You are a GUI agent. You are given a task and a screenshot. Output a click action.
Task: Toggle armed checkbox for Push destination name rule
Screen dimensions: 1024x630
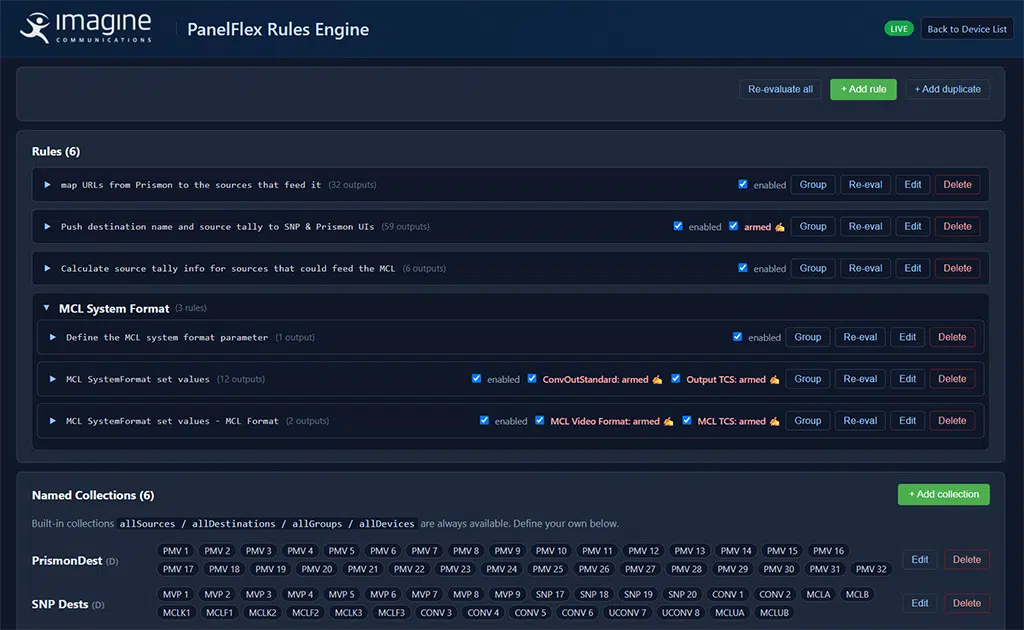(x=733, y=226)
